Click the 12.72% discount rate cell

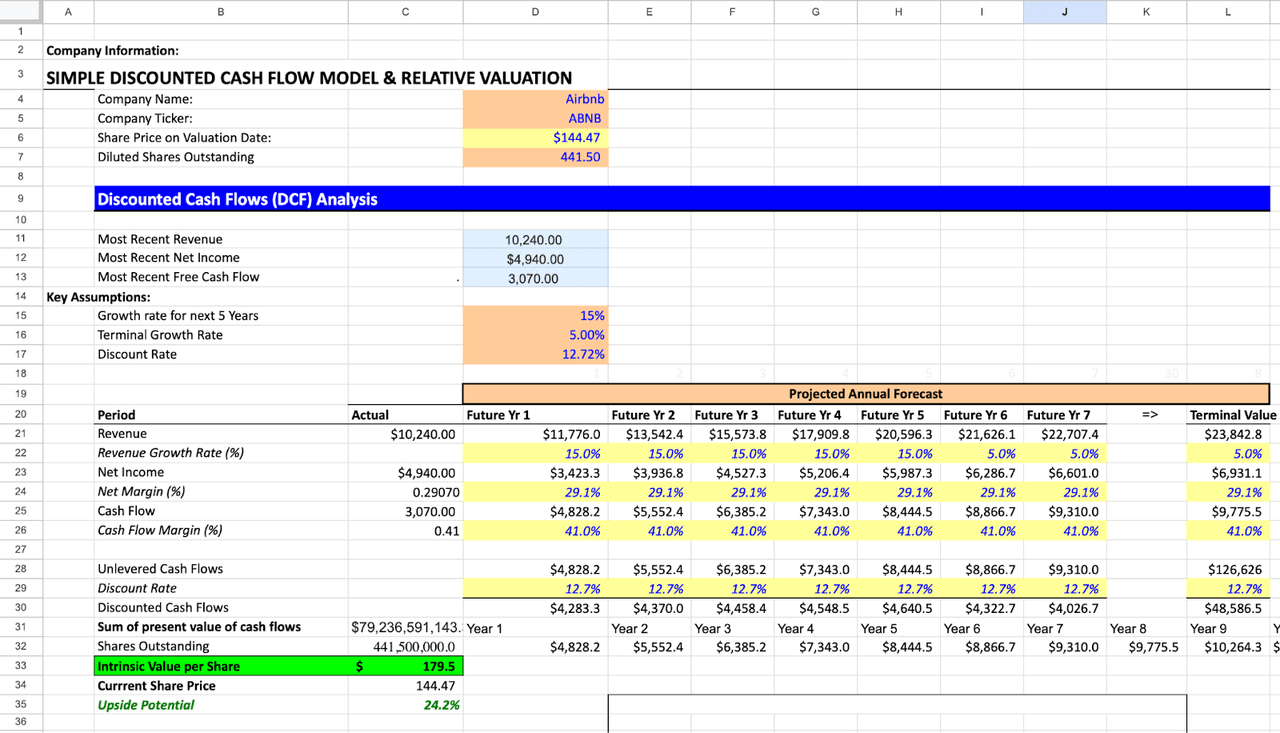click(x=535, y=354)
